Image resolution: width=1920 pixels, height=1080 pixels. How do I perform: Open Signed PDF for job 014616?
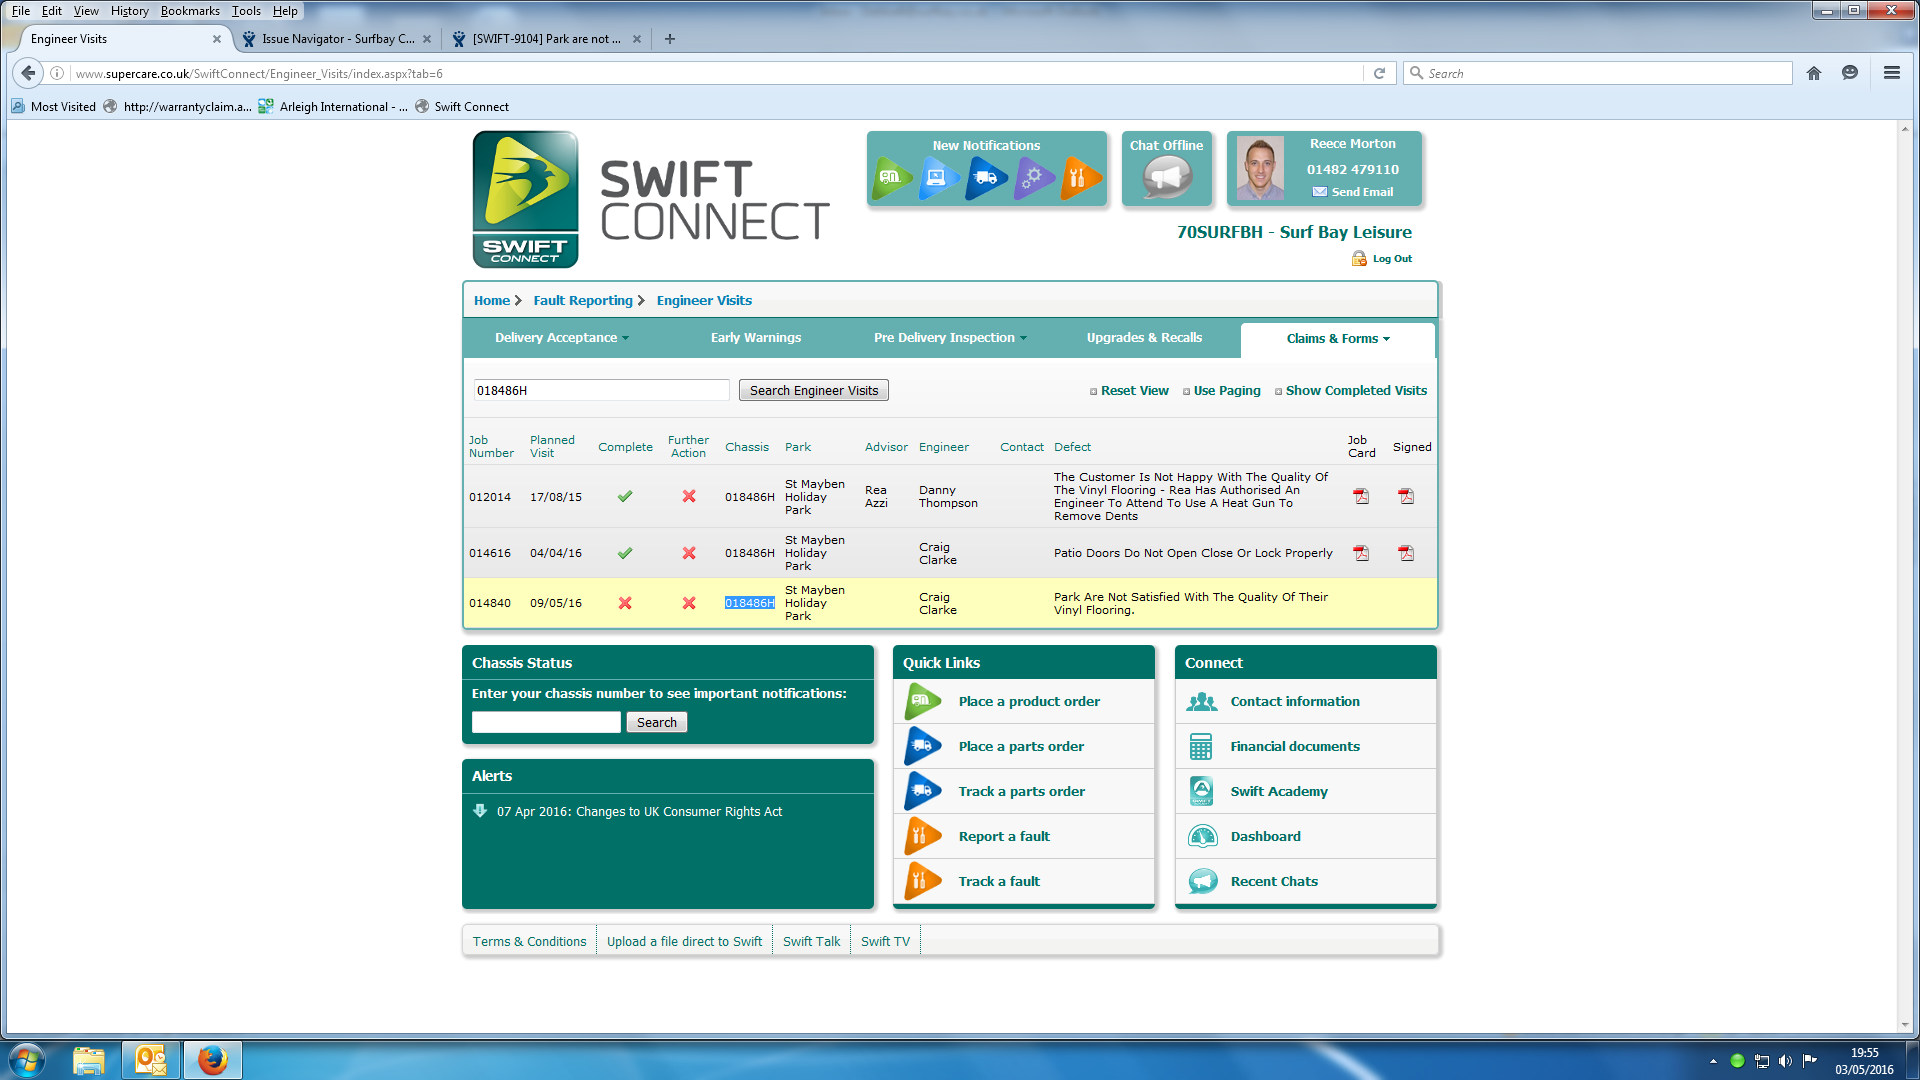click(x=1406, y=553)
